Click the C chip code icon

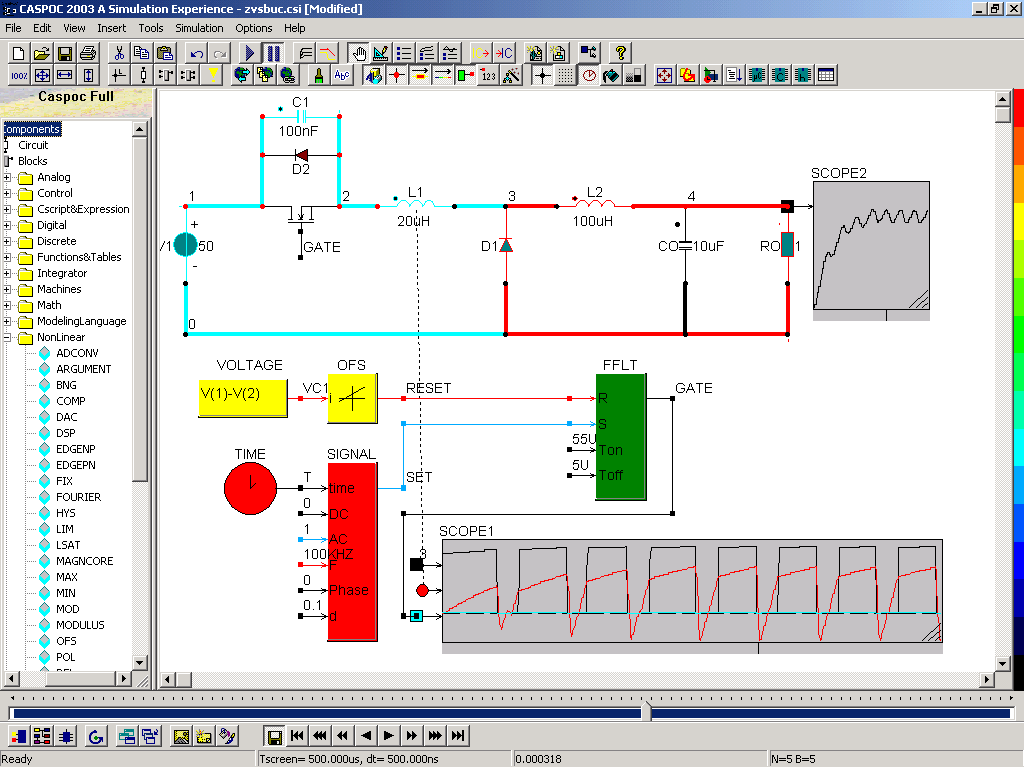click(x=780, y=75)
